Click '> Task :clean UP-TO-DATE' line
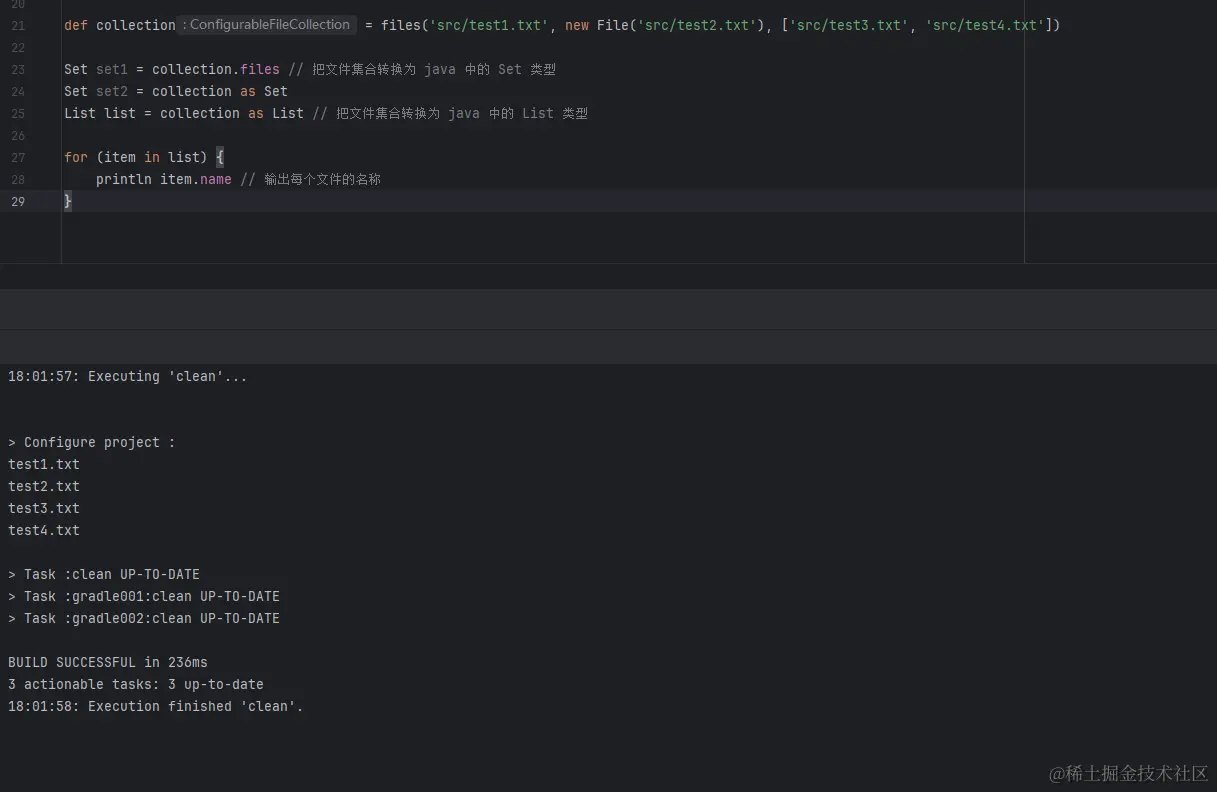Viewport: 1217px width, 792px height. point(104,574)
